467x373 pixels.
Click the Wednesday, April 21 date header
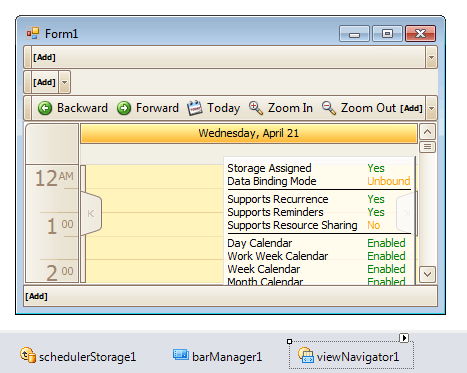click(249, 133)
